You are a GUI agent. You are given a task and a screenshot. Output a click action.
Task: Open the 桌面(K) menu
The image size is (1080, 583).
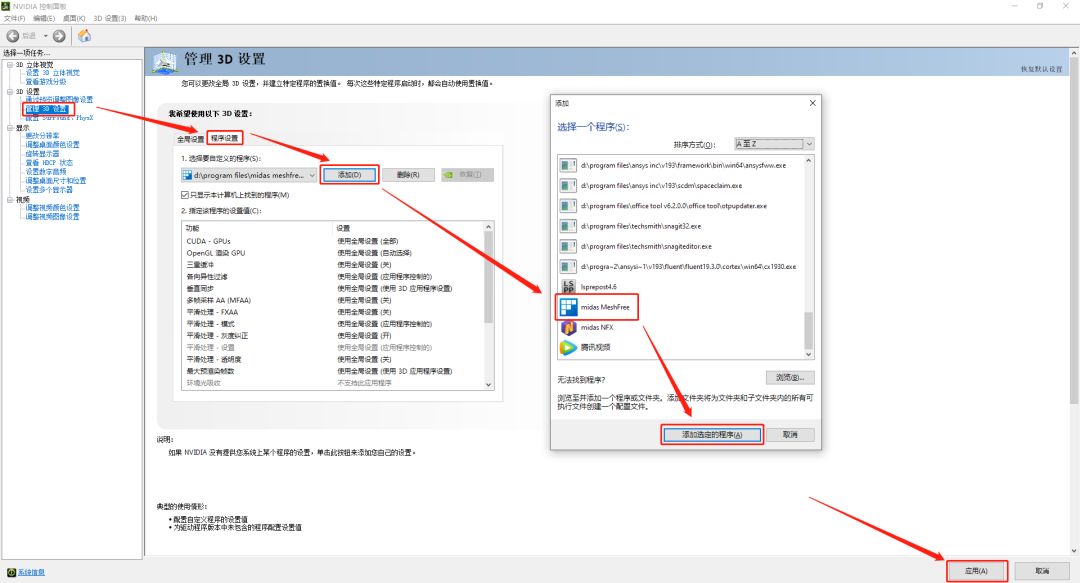(74, 19)
